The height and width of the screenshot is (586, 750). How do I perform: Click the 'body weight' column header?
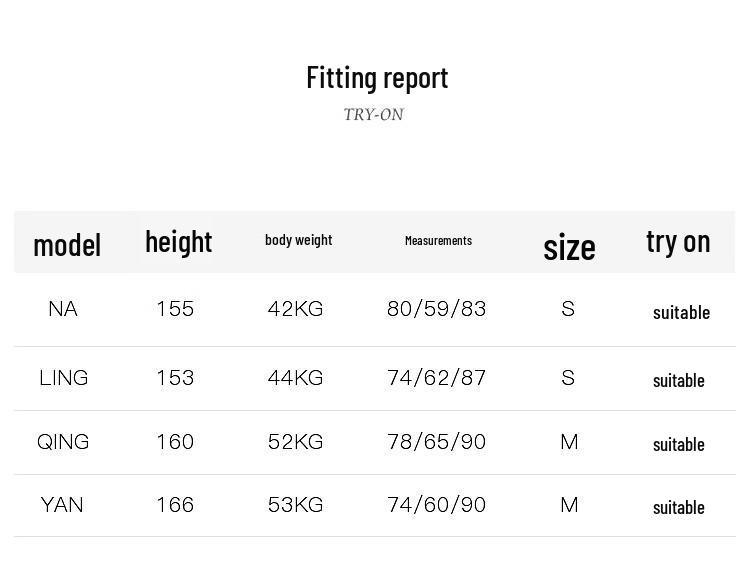[x=298, y=240]
